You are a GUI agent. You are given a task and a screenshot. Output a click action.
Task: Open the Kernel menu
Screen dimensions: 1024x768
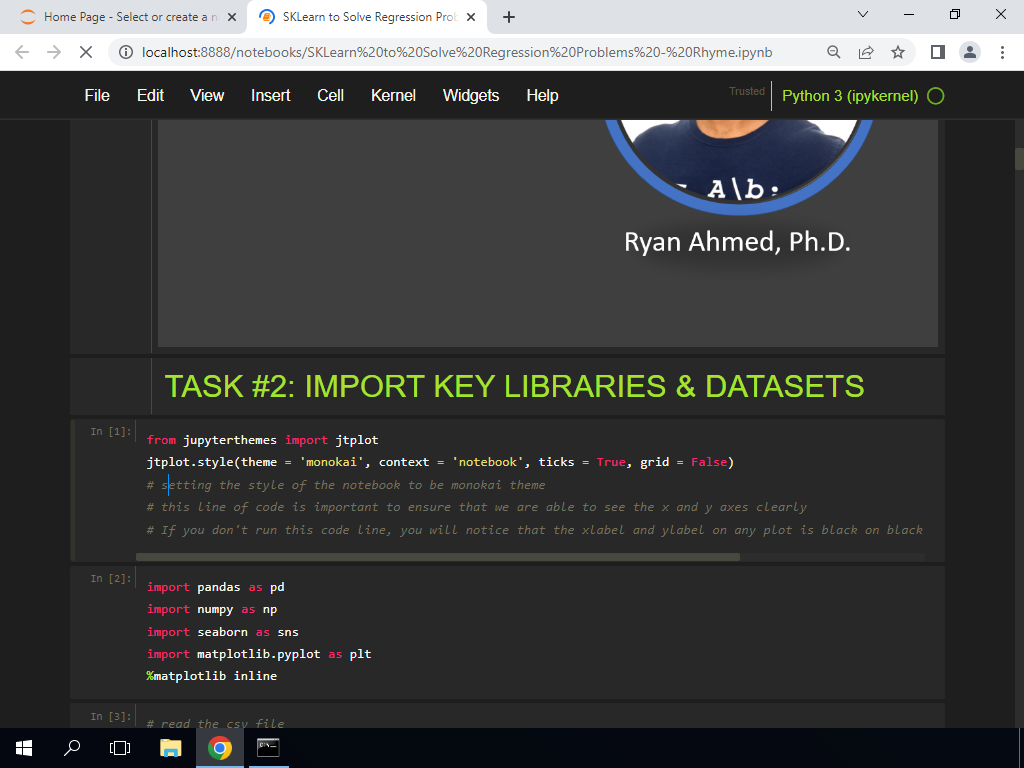pyautogui.click(x=393, y=95)
